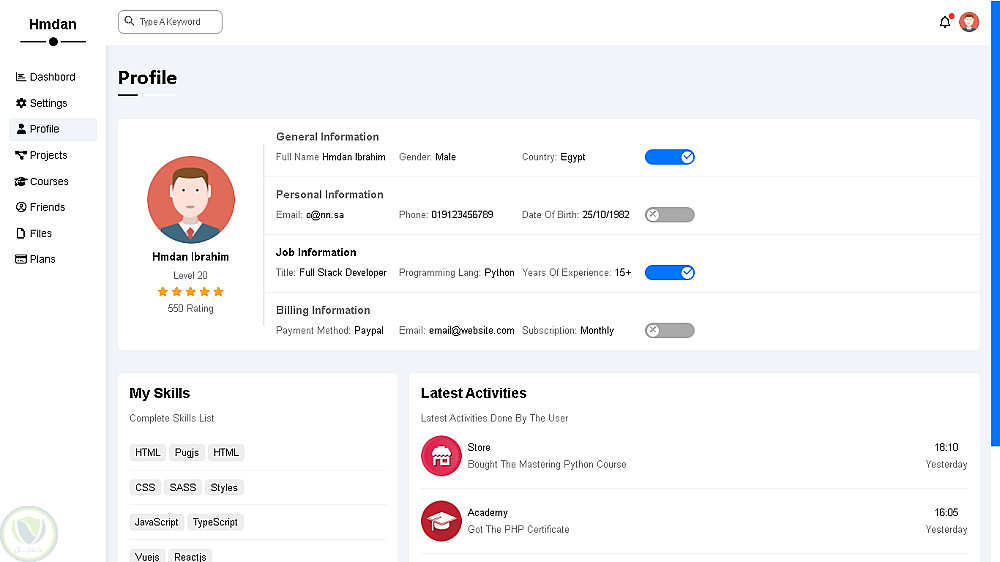Click the Dashboard chart icon in sidebar

(x=21, y=77)
